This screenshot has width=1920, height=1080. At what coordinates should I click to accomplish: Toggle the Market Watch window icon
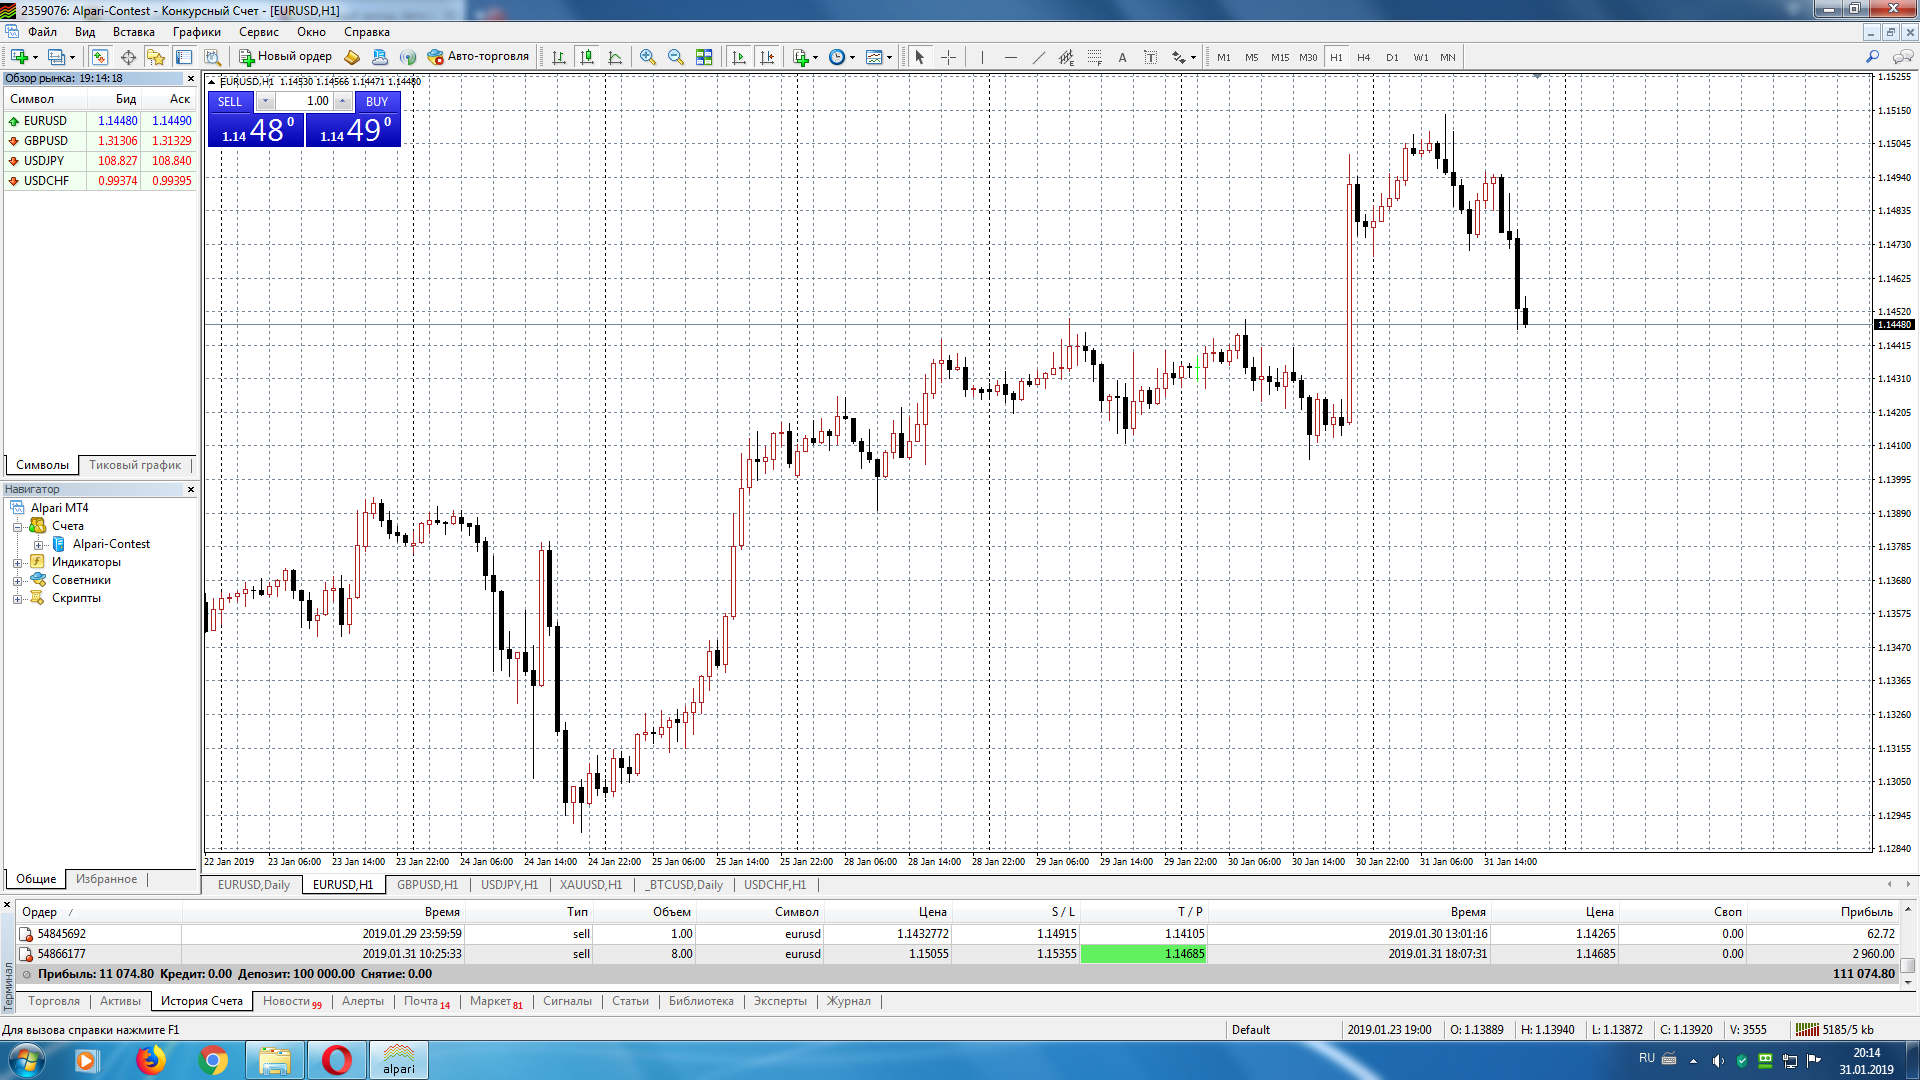pyautogui.click(x=99, y=57)
